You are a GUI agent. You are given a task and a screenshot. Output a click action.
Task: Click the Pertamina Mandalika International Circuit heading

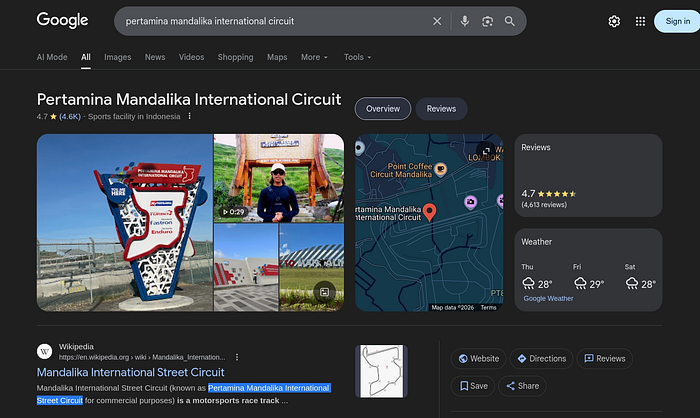coord(189,99)
